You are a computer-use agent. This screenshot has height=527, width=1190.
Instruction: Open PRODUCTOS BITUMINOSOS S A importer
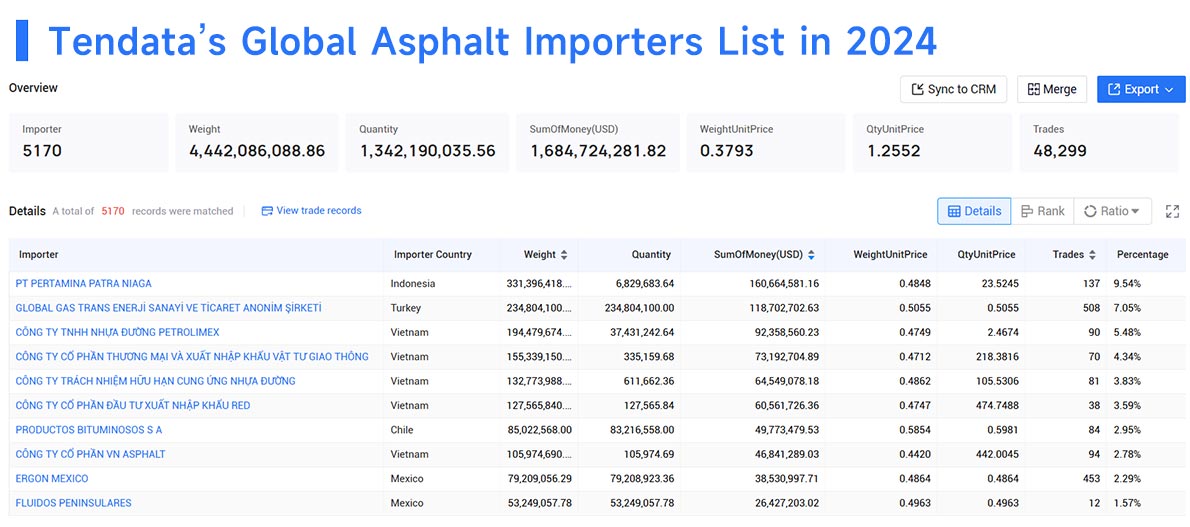[x=89, y=429]
